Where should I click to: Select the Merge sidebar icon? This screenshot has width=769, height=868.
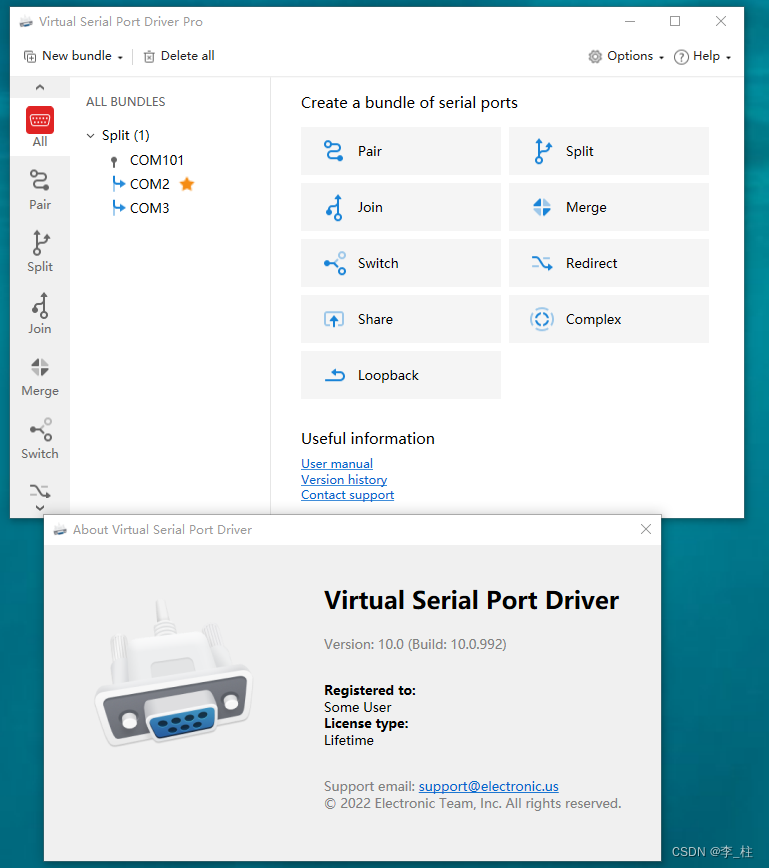click(x=40, y=367)
